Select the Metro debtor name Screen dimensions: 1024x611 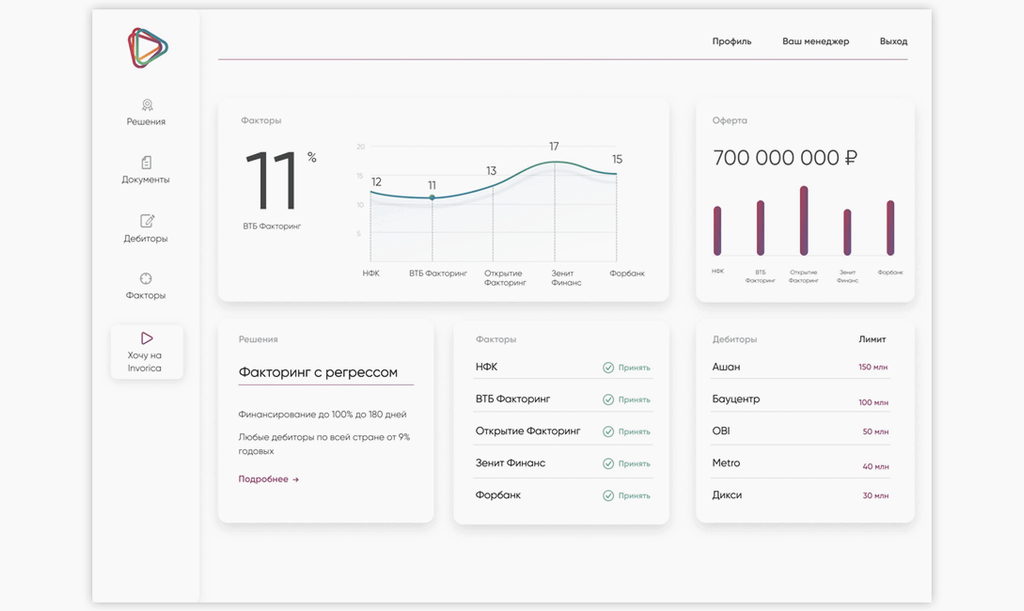(726, 463)
